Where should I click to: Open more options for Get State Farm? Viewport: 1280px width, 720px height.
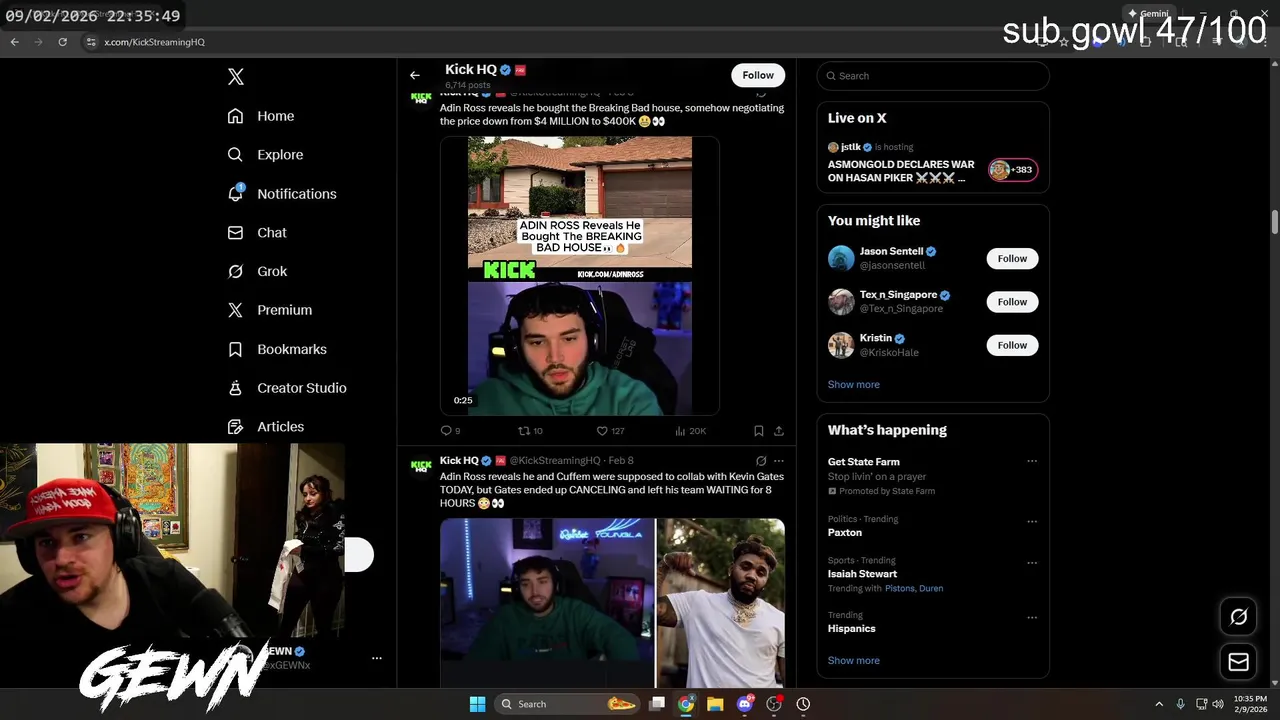(x=1032, y=462)
